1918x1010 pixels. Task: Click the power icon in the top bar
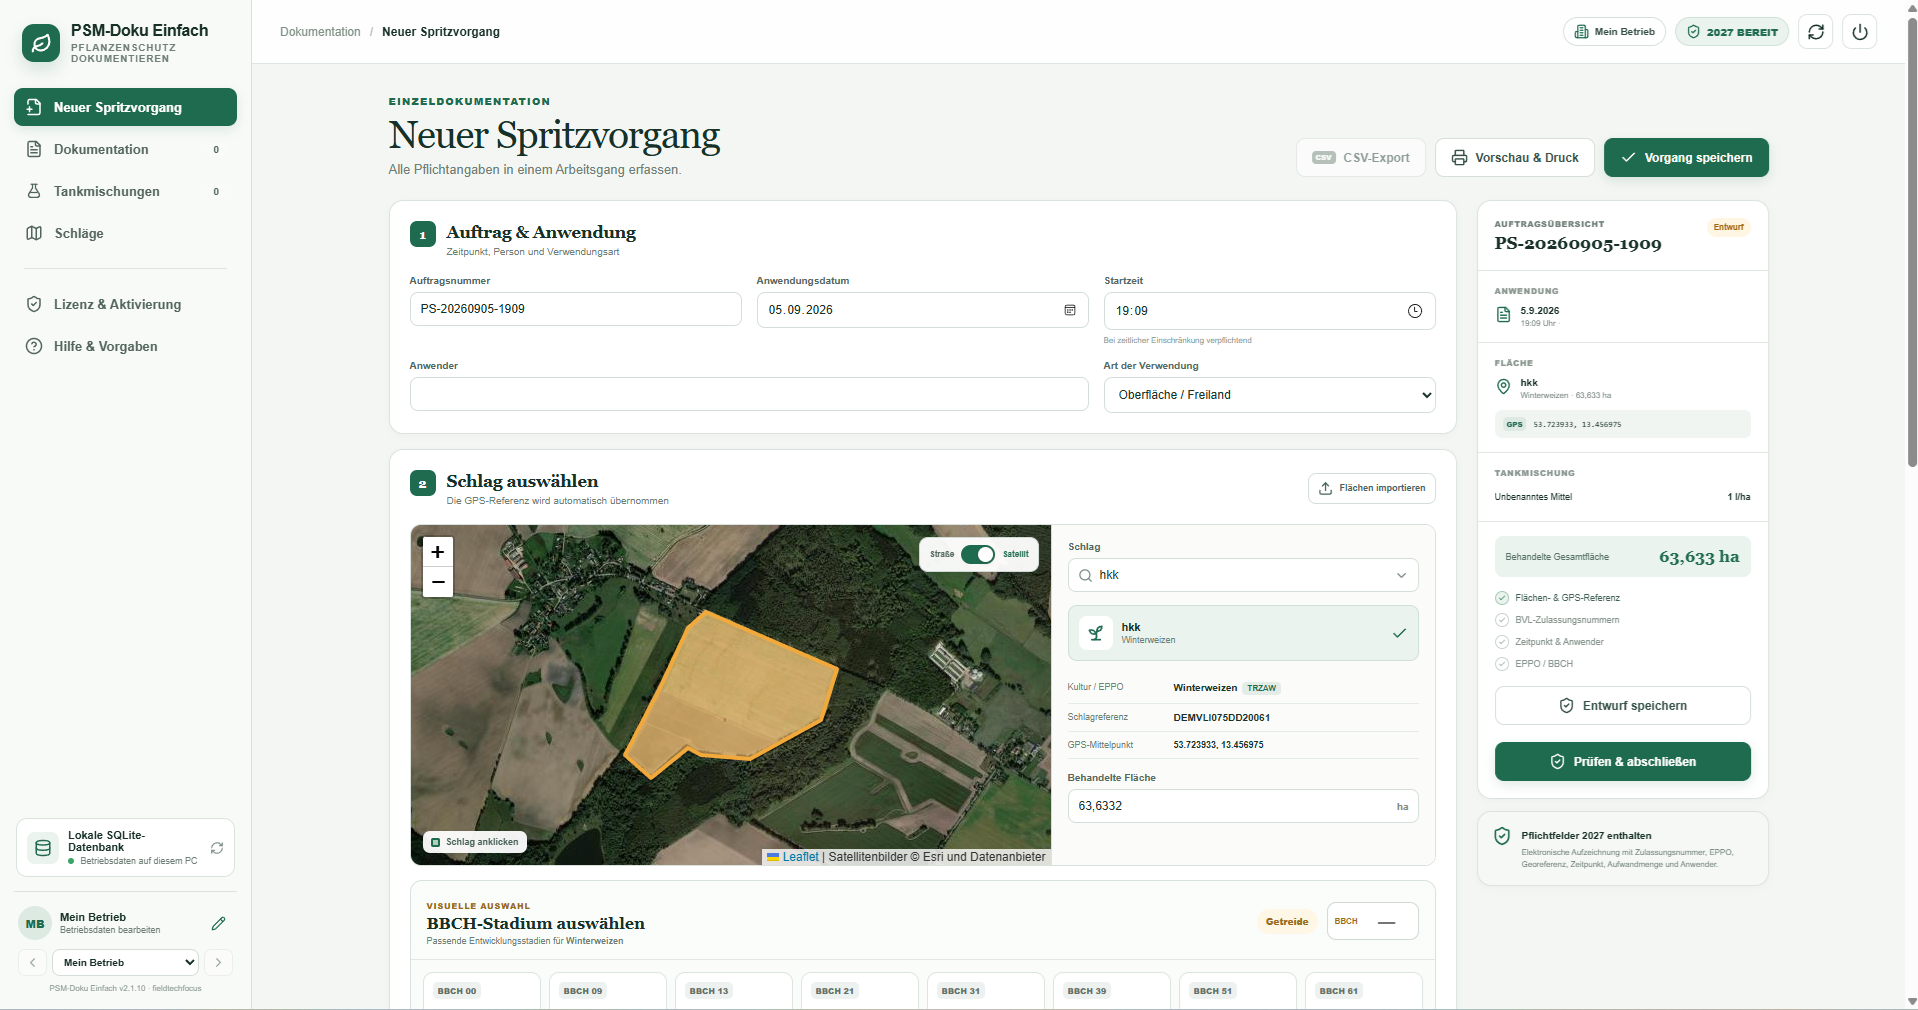1860,32
